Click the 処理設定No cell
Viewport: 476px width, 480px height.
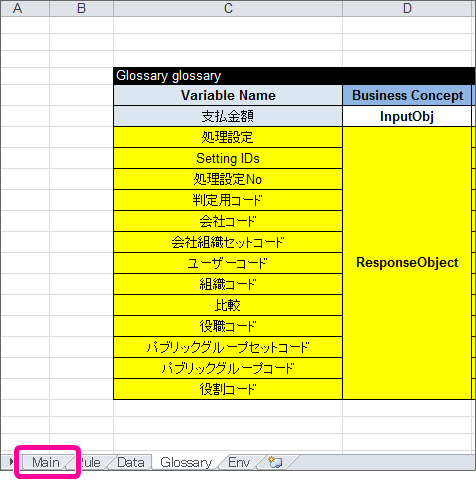coord(228,179)
